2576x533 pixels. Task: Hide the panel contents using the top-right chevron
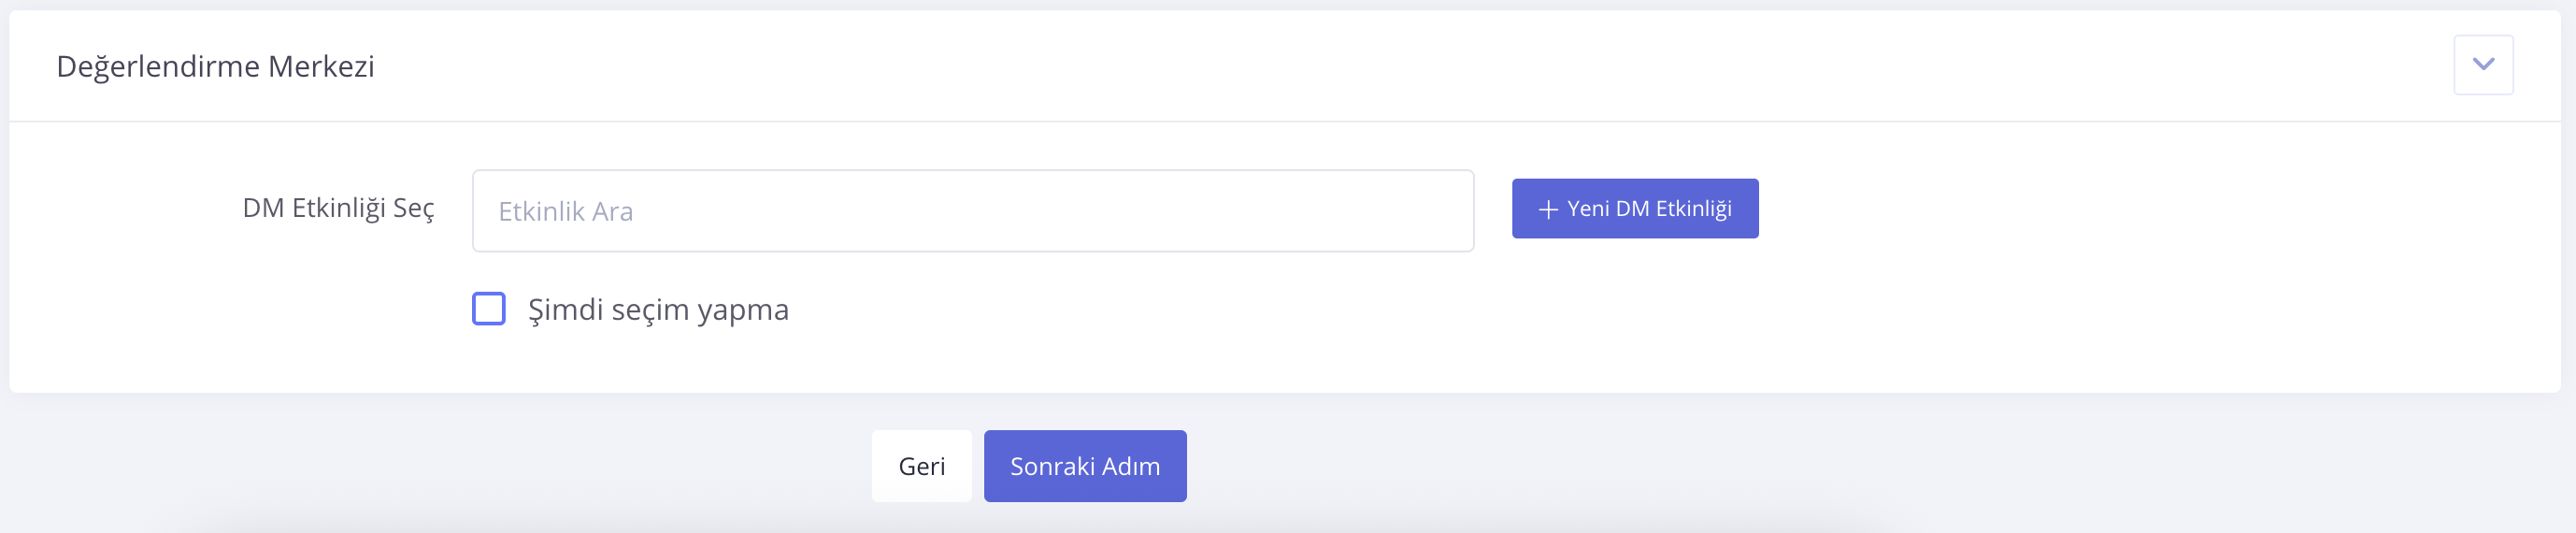(2482, 65)
